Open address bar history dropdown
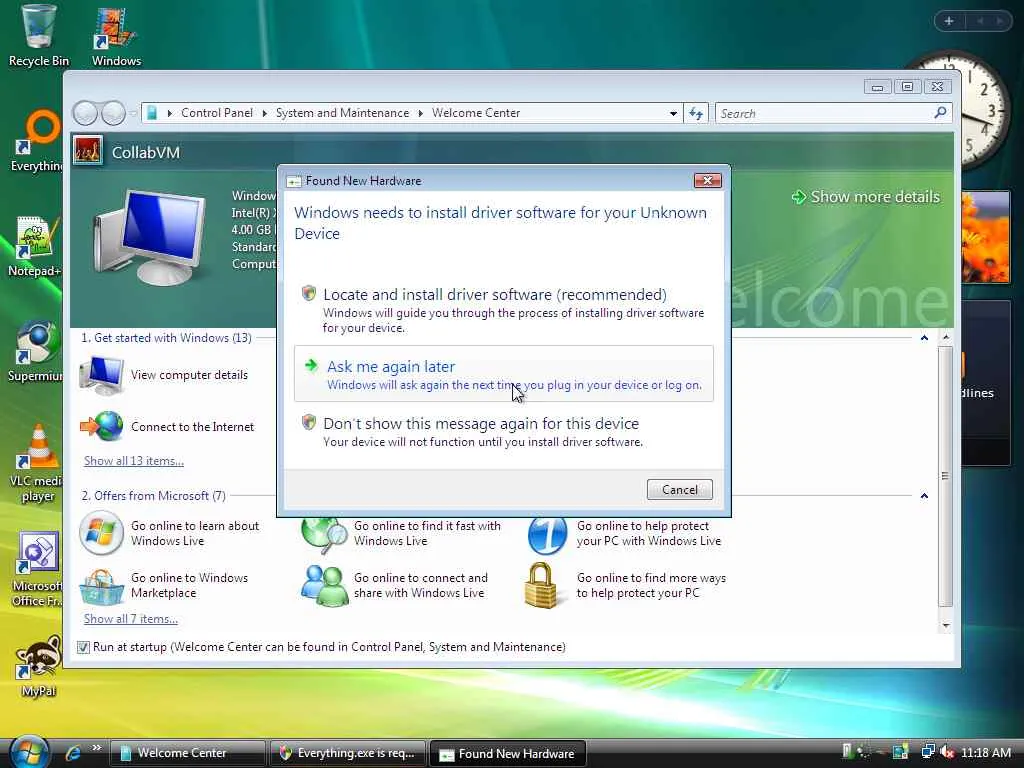This screenshot has width=1024, height=768. coord(673,114)
